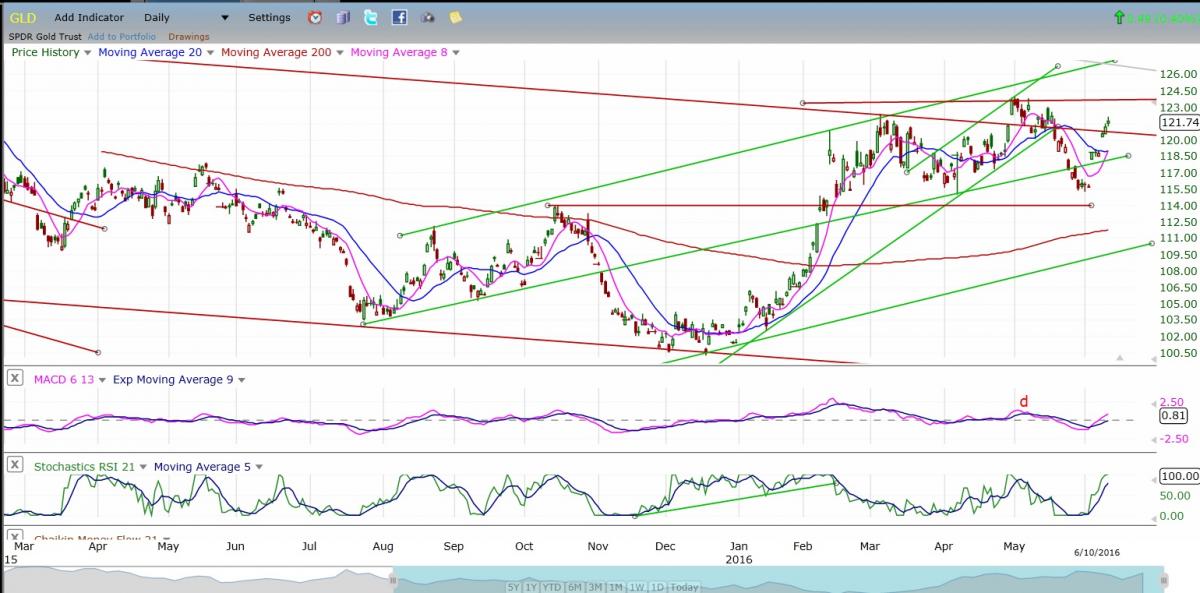1200x593 pixels.
Task: Grab the right handle of the range selector
Action: click(x=1163, y=580)
